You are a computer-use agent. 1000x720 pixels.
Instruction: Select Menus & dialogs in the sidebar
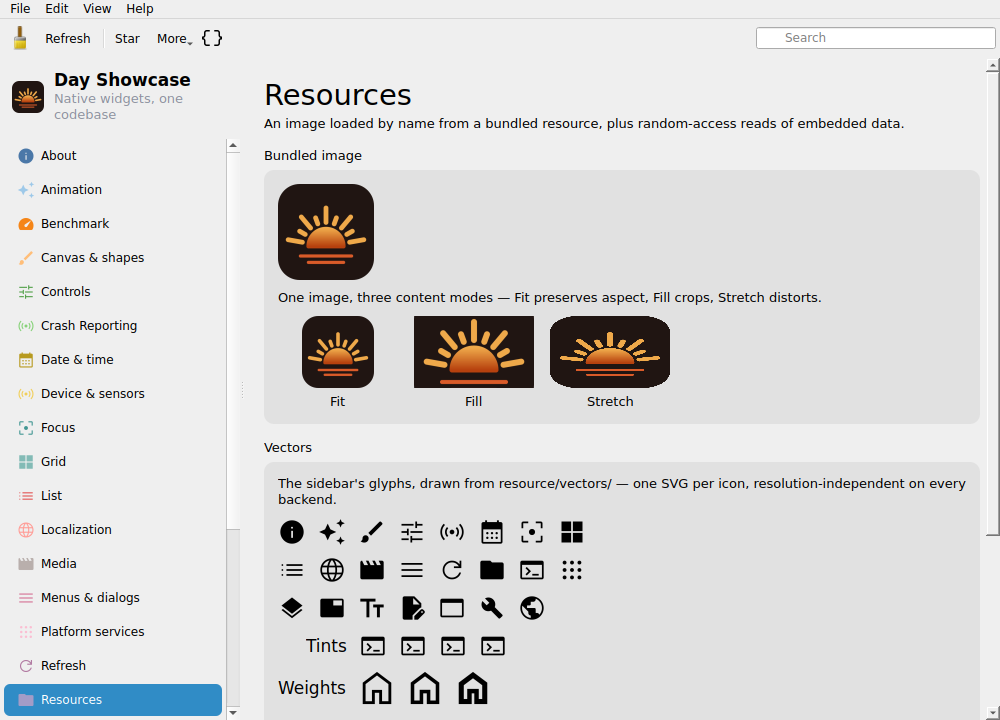(114, 598)
